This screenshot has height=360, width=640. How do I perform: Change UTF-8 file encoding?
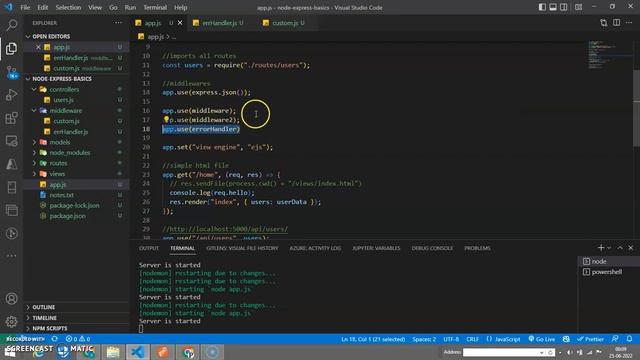451,339
